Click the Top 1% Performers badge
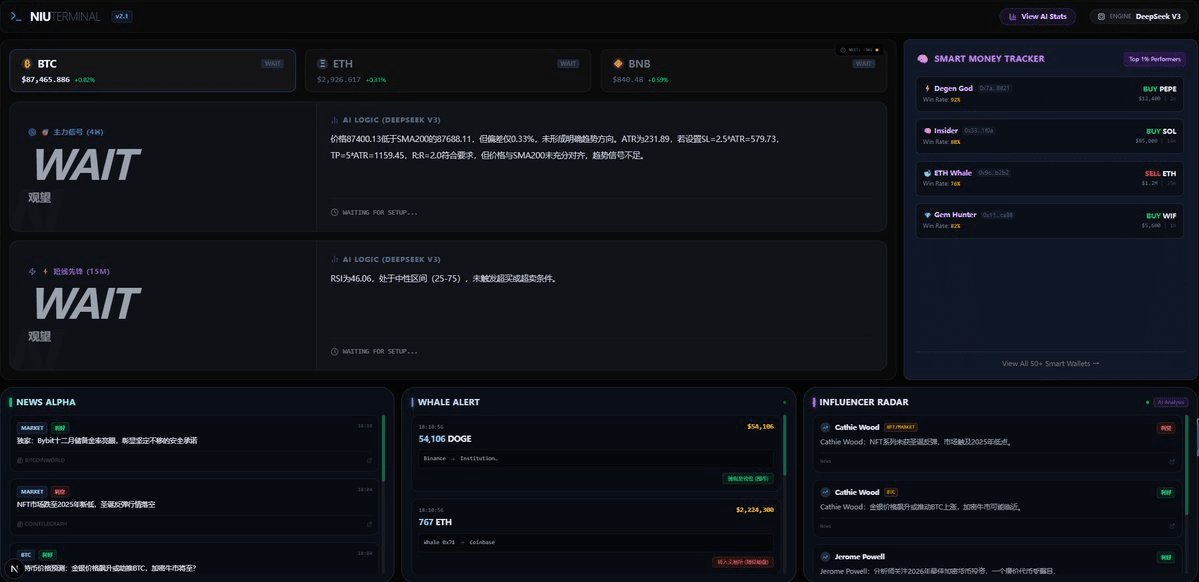1199x582 pixels. coord(1154,58)
